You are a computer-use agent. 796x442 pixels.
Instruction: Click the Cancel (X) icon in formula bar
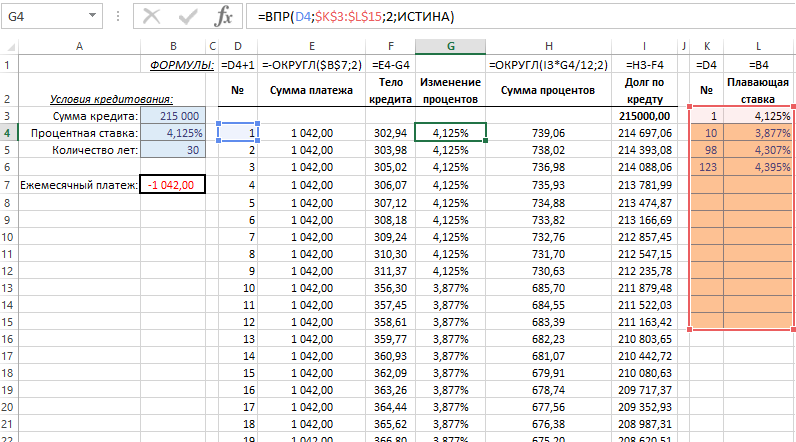pyautogui.click(x=153, y=17)
